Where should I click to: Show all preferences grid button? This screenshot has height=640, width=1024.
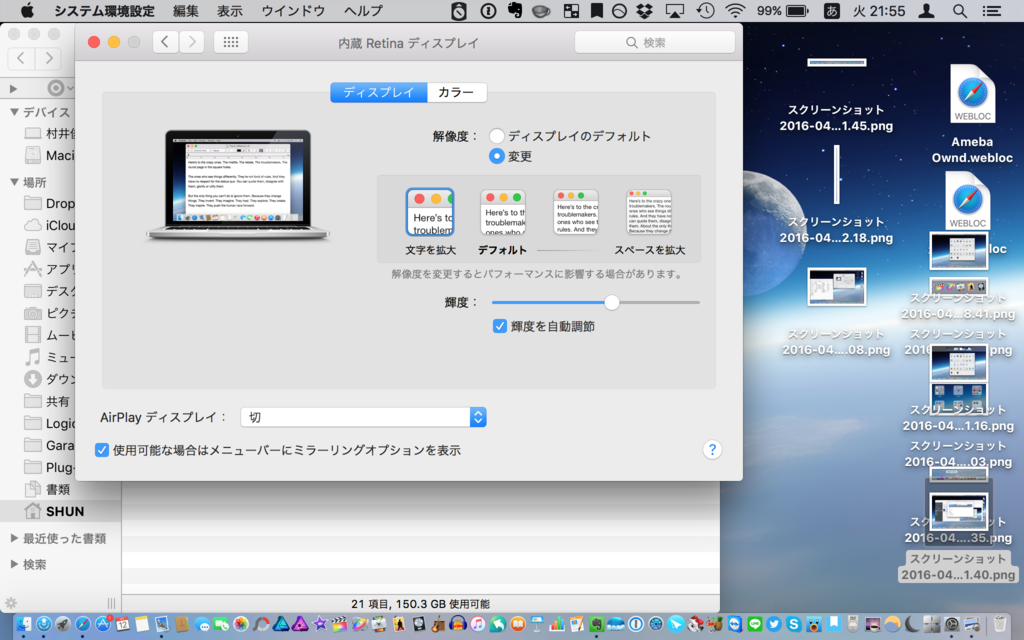click(x=231, y=42)
